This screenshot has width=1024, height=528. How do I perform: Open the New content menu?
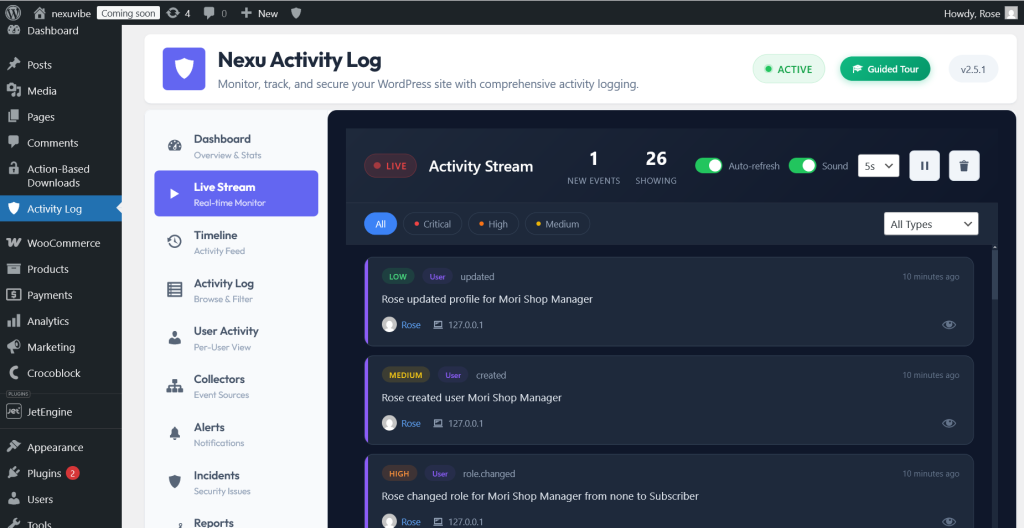tap(259, 13)
